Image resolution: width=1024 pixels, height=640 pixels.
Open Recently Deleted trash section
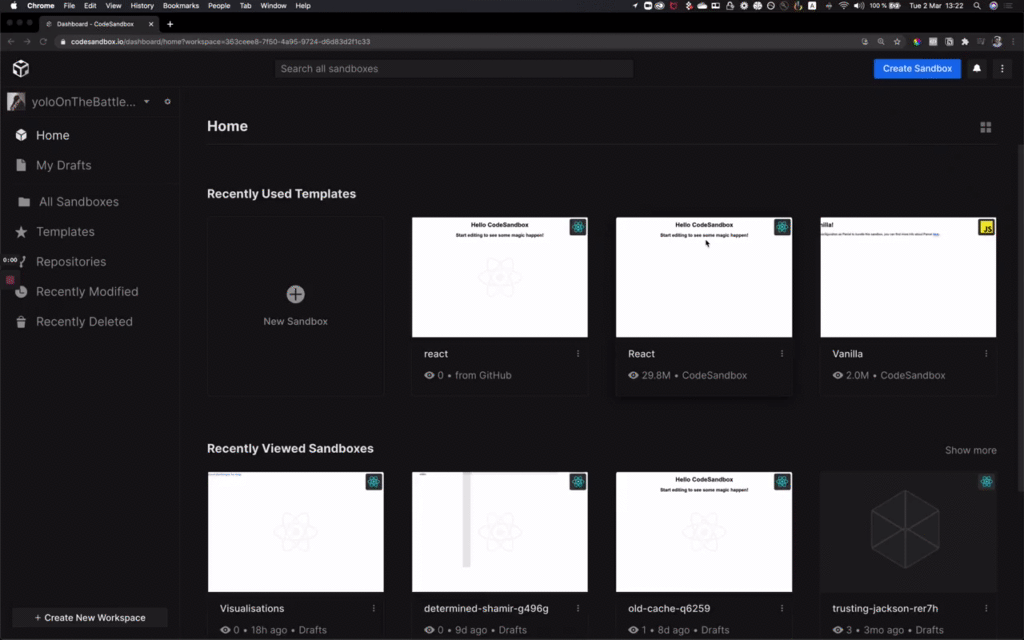point(82,321)
